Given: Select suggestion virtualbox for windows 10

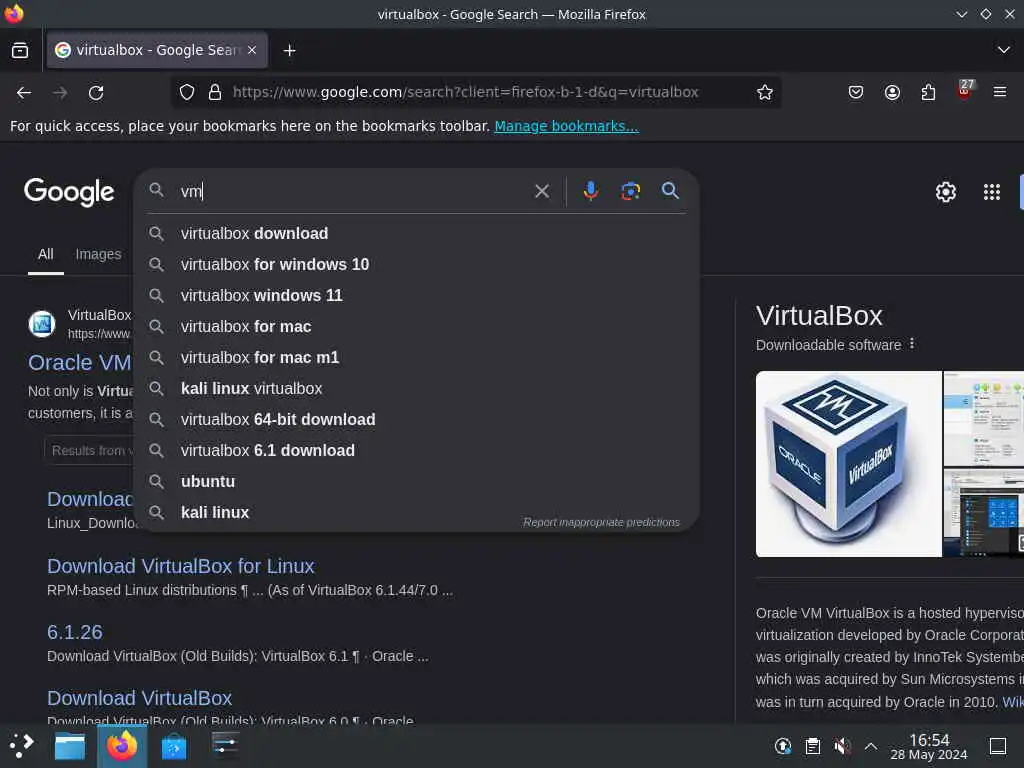Looking at the screenshot, I should [417, 264].
